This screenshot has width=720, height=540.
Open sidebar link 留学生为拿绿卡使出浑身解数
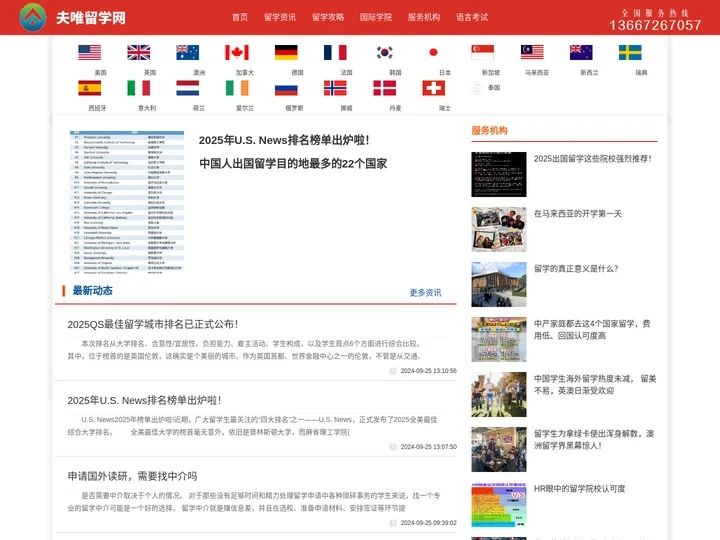(594, 439)
